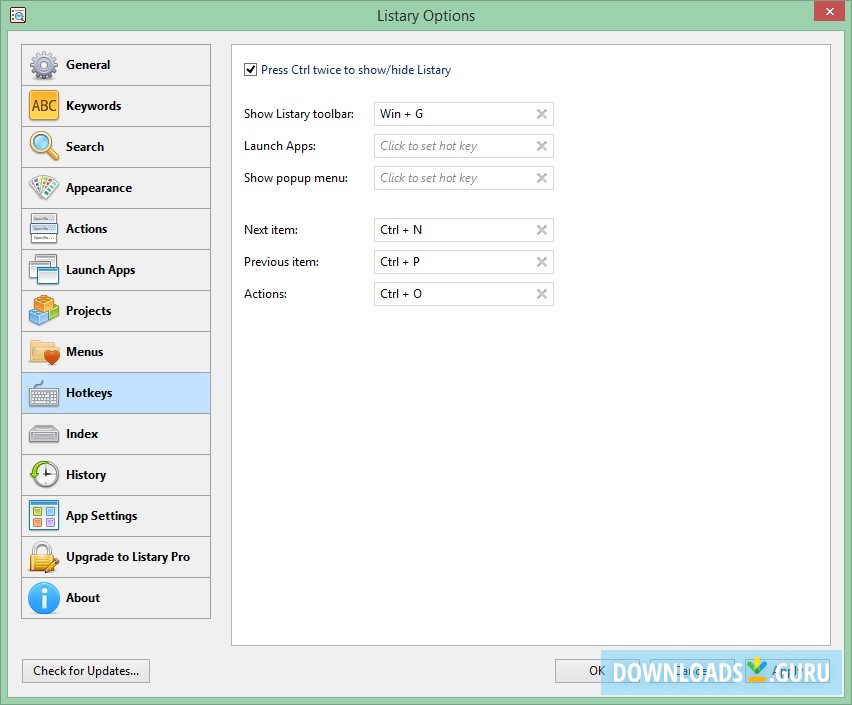The height and width of the screenshot is (705, 852).
Task: Set a hotkey in Show popup menu field
Action: point(463,178)
